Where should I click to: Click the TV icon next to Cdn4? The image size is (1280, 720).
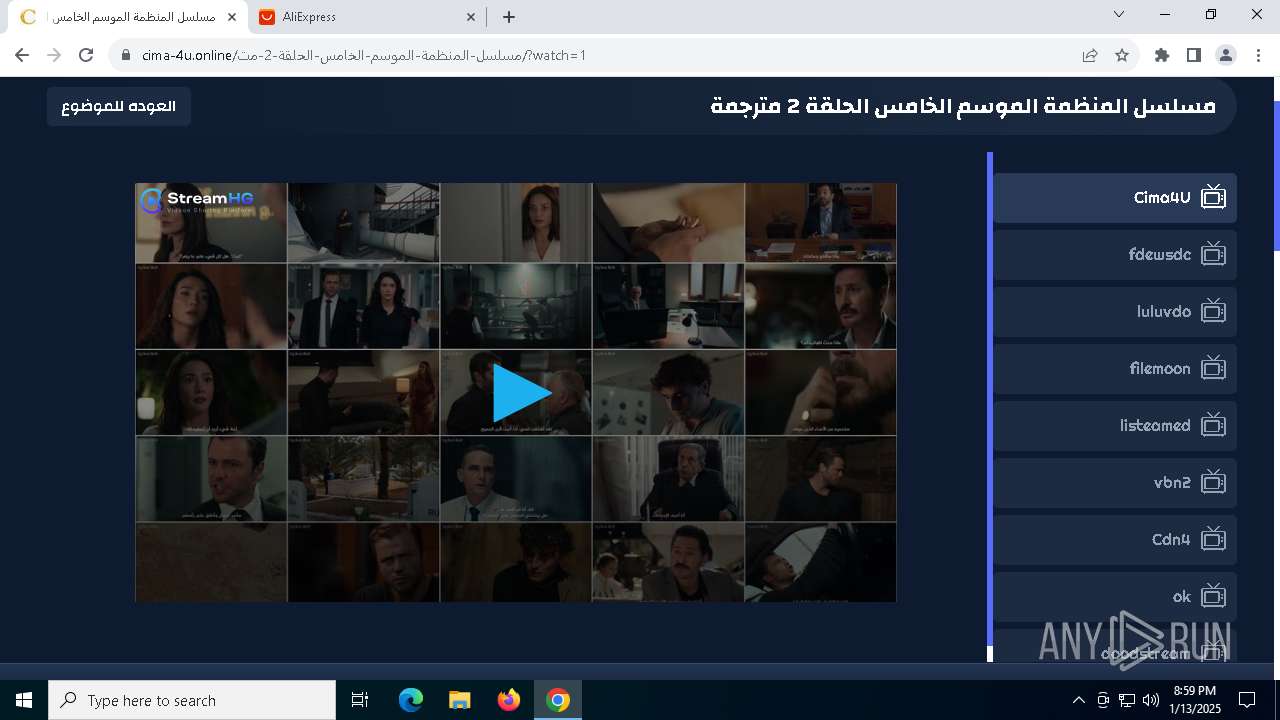click(1213, 539)
